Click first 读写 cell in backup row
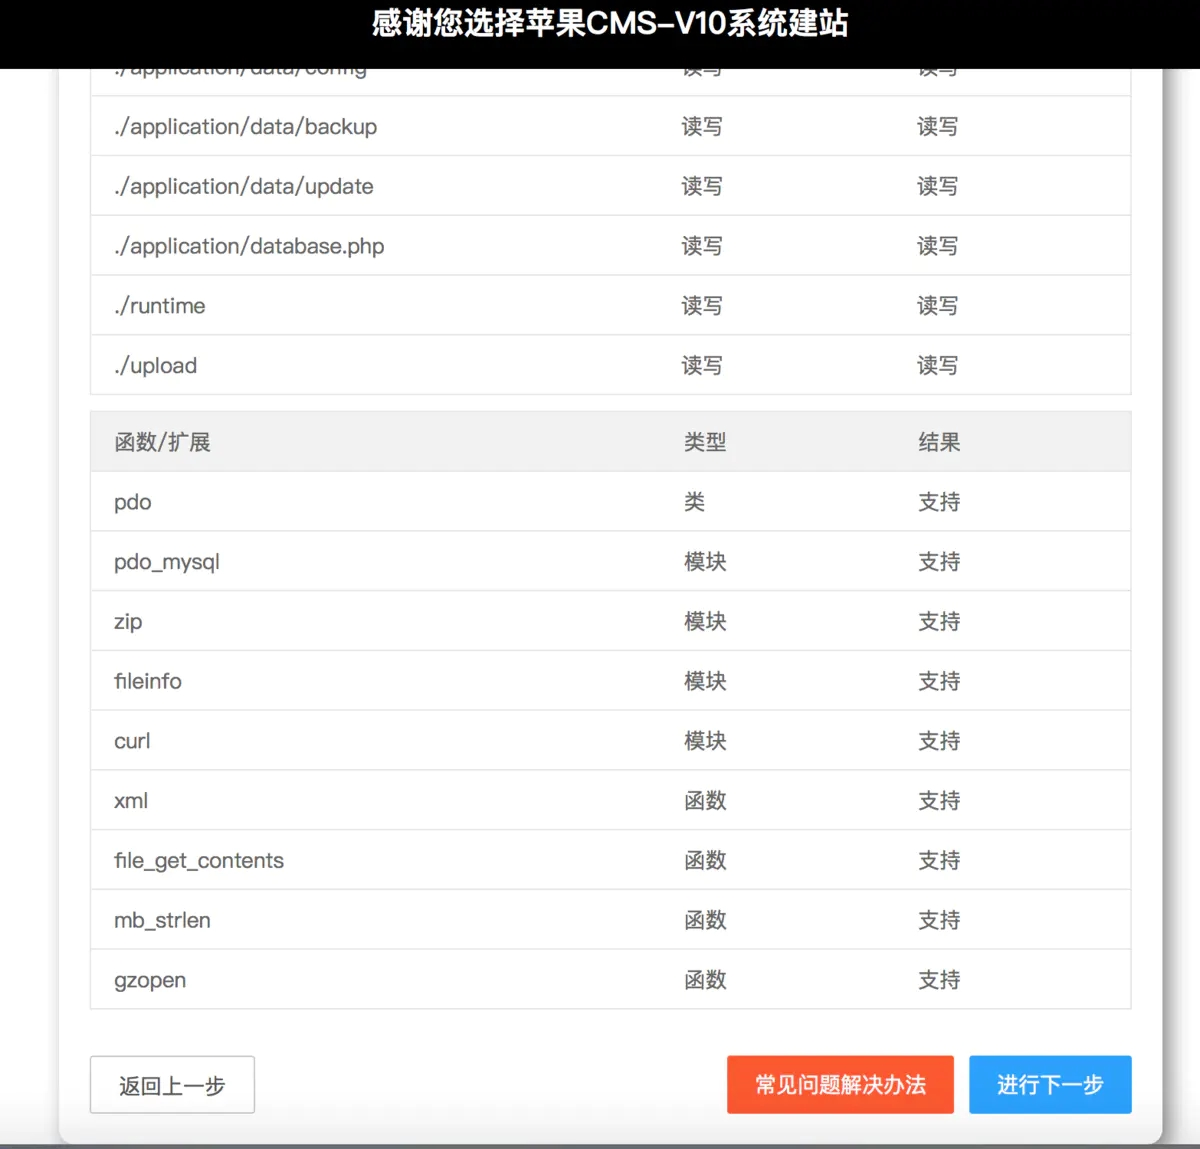Image resolution: width=1200 pixels, height=1149 pixels. pyautogui.click(x=702, y=127)
